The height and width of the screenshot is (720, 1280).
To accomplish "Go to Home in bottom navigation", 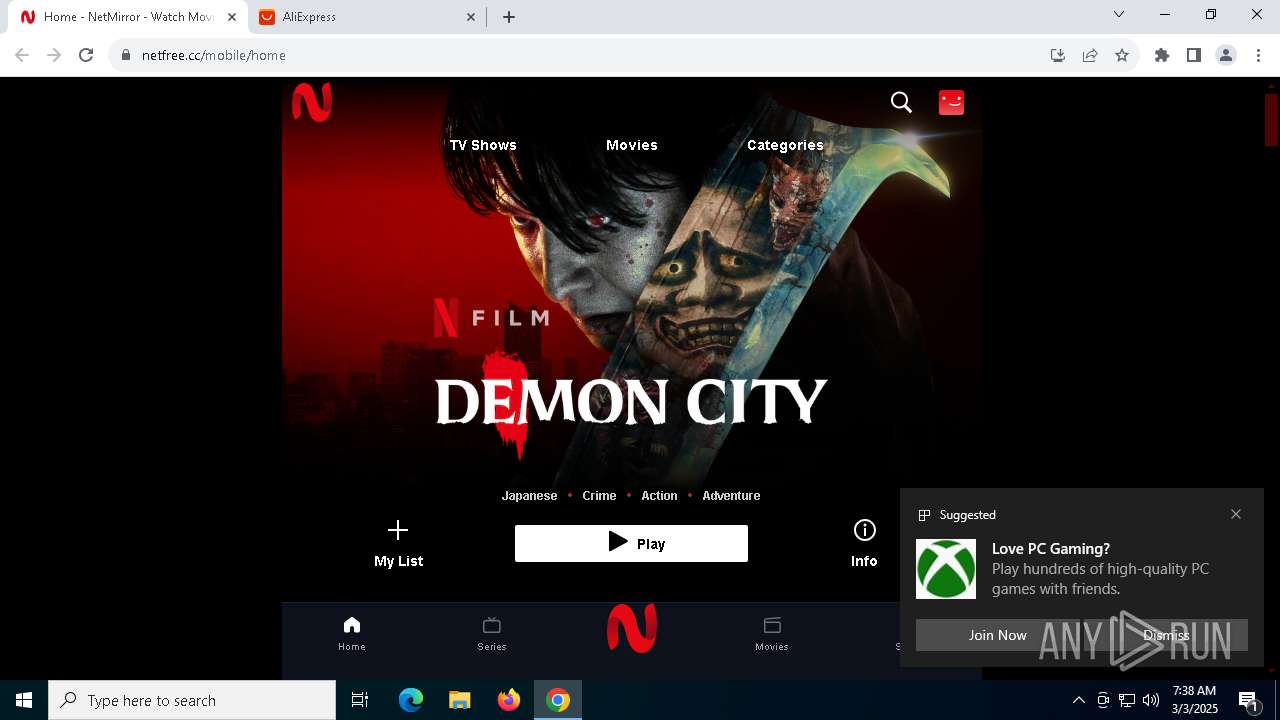I will point(352,633).
